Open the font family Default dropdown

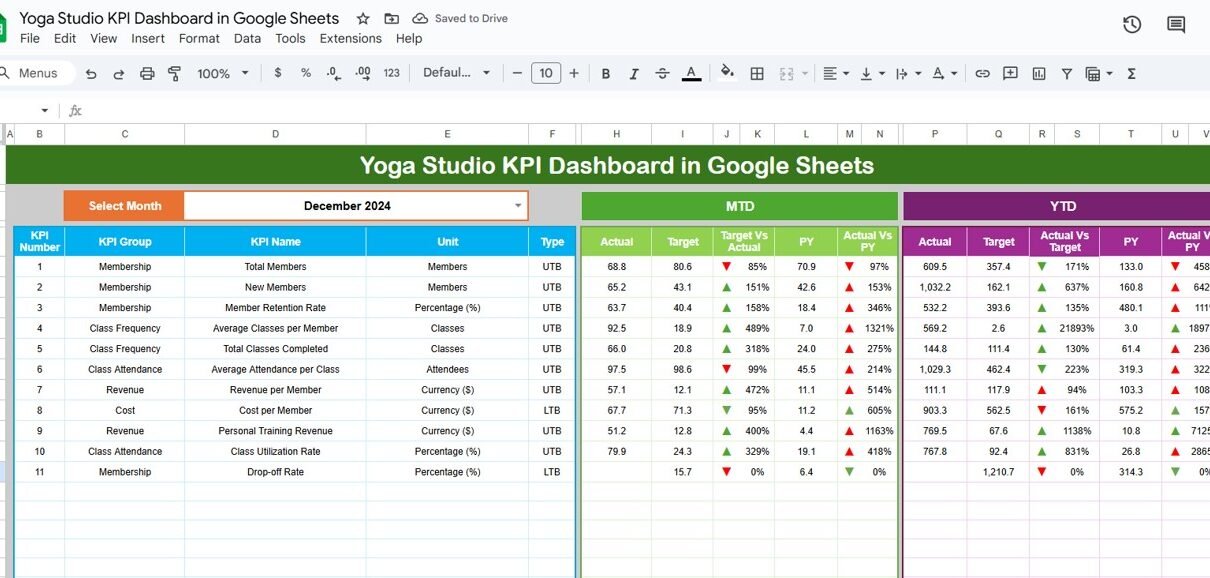click(x=457, y=73)
